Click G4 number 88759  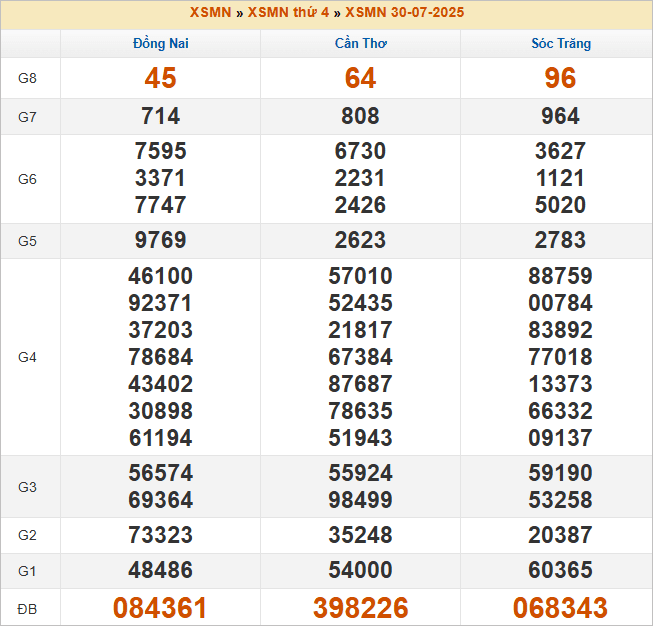click(x=561, y=276)
